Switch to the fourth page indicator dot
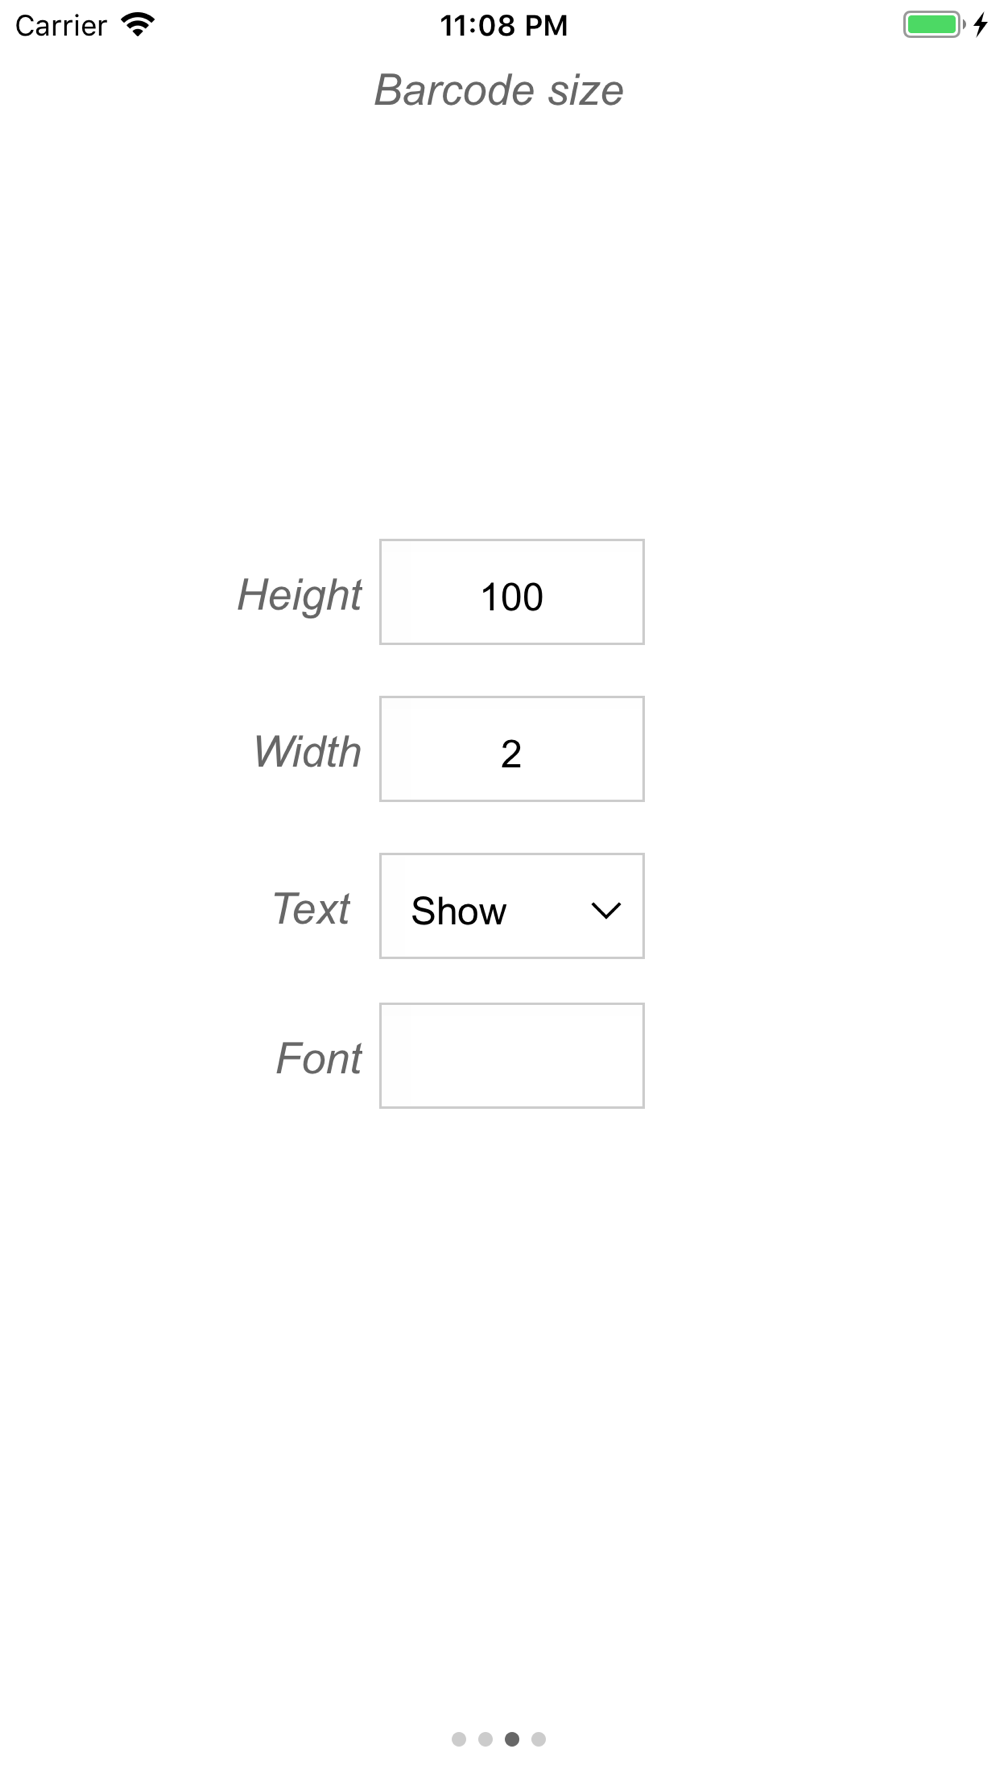 538,1739
